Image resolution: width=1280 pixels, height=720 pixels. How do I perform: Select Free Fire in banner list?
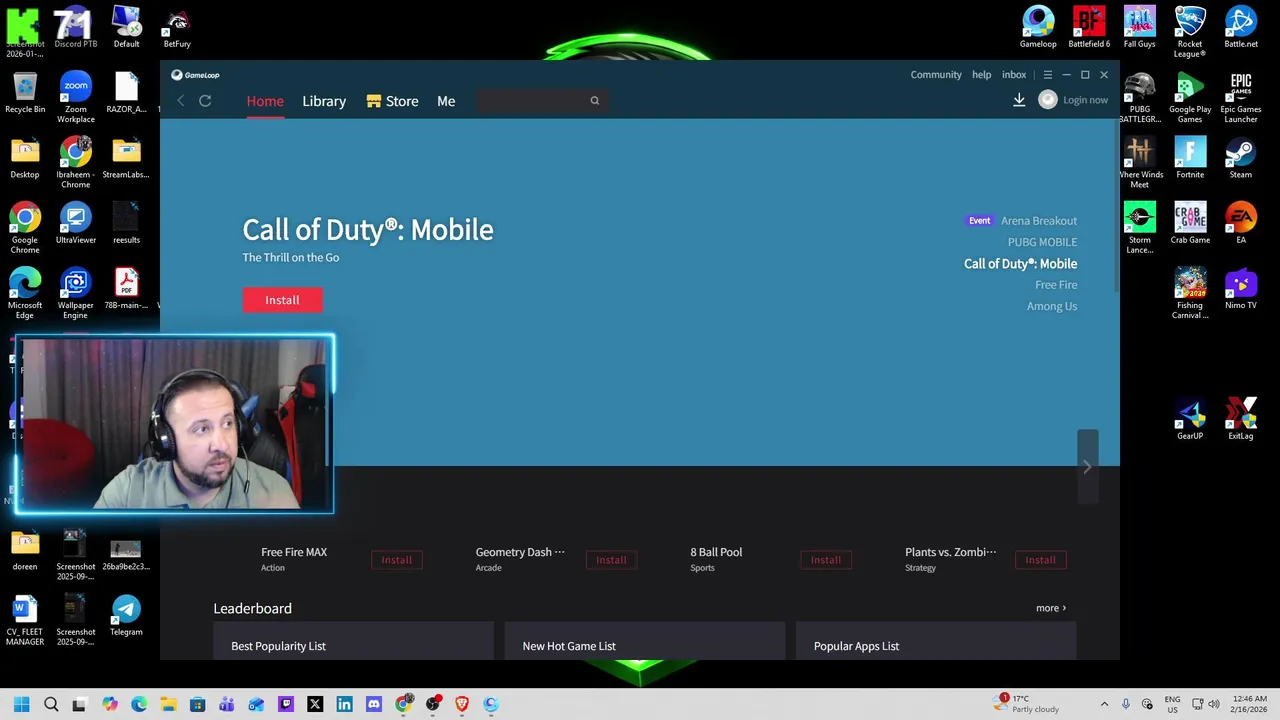pyautogui.click(x=1056, y=285)
